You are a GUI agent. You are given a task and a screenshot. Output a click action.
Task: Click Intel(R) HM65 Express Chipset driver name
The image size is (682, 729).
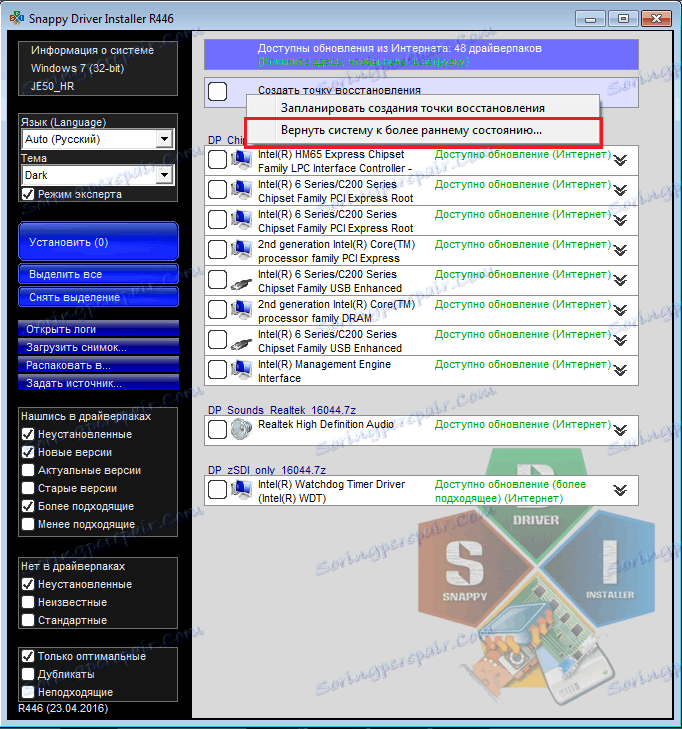tap(335, 161)
